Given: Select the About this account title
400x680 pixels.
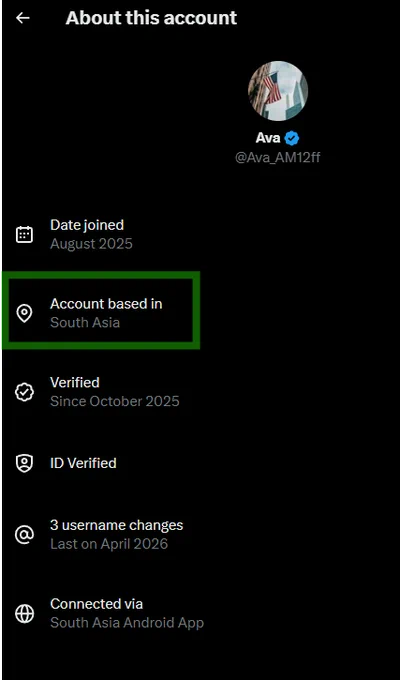Looking at the screenshot, I should [151, 18].
